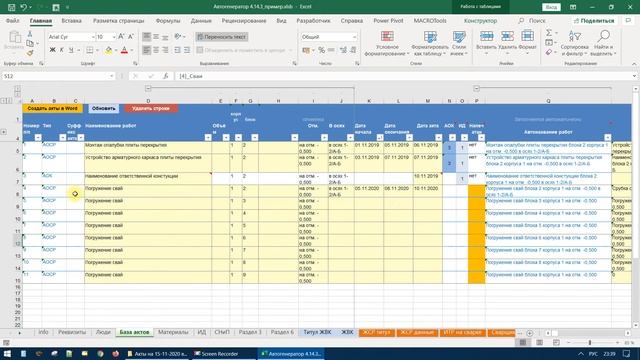Open filter dropdown for Автоназвание работ column
640x360 pixels.
[608, 138]
